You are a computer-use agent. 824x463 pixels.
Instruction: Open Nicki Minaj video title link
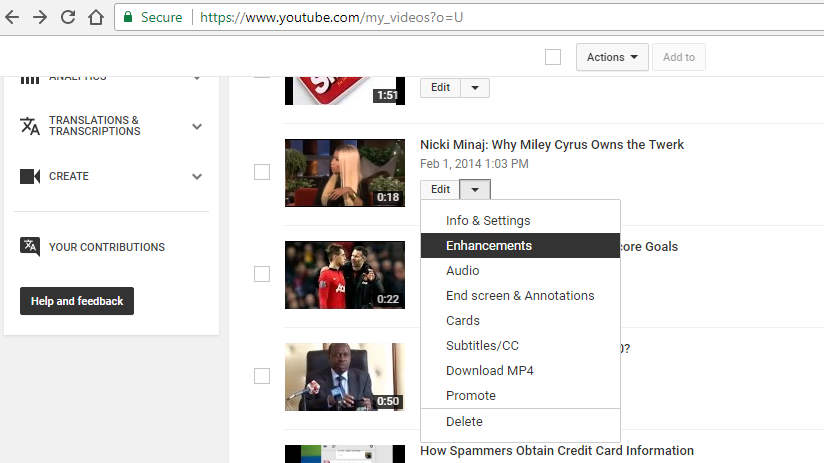[x=552, y=145]
